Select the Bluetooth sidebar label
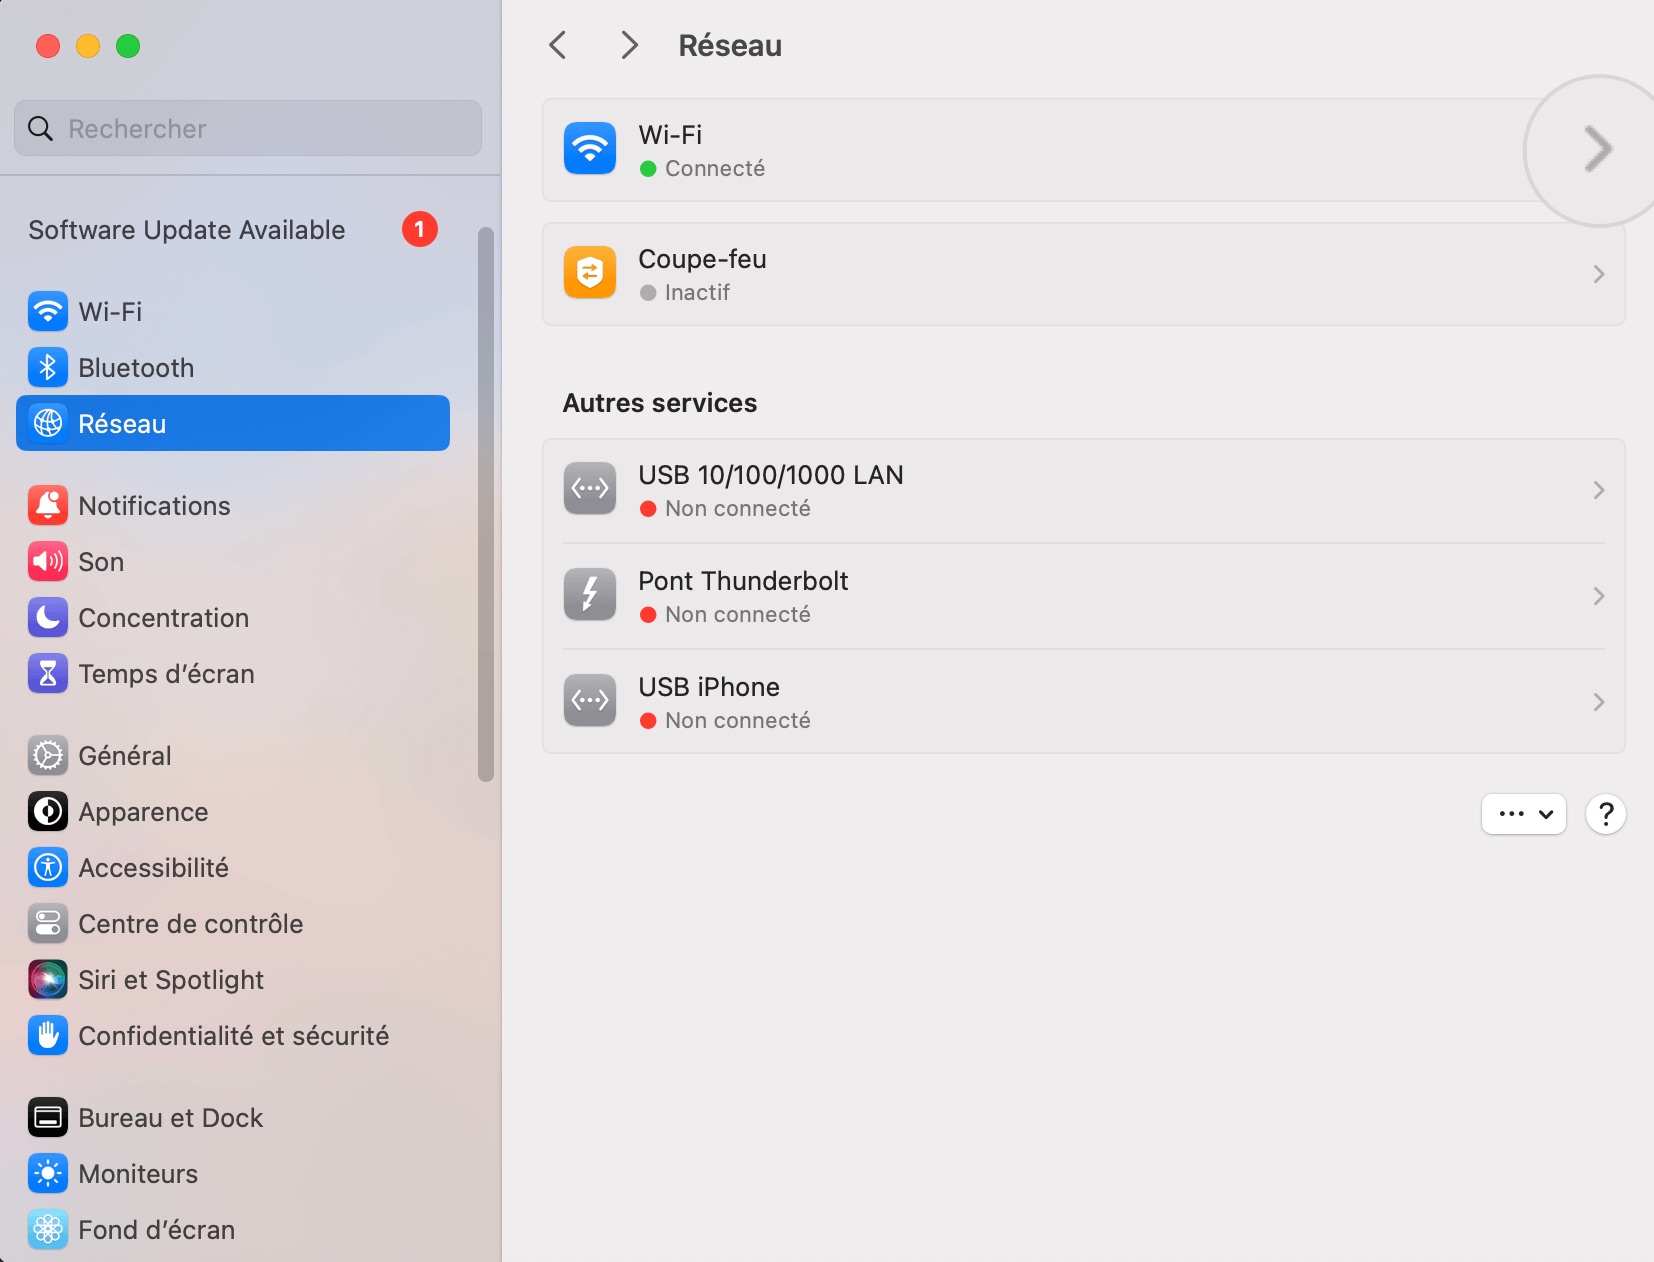1654x1262 pixels. click(136, 368)
